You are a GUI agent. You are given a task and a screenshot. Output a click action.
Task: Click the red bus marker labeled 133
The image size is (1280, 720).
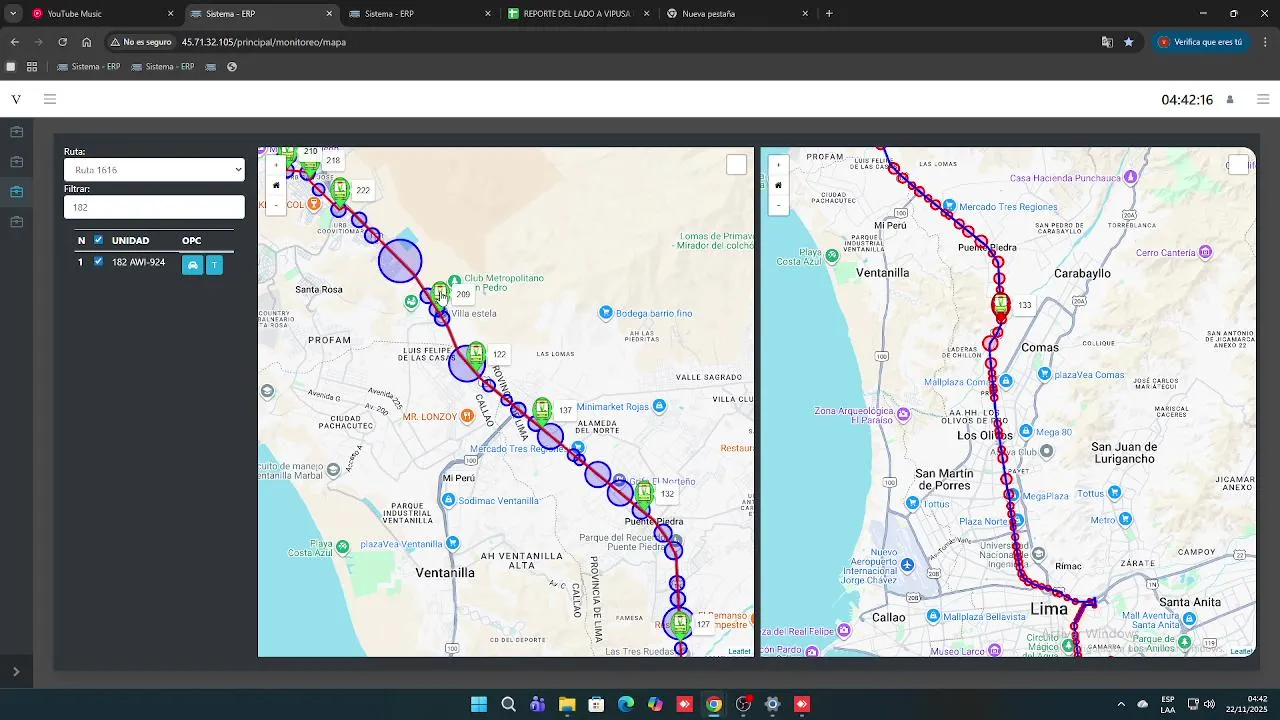1001,305
